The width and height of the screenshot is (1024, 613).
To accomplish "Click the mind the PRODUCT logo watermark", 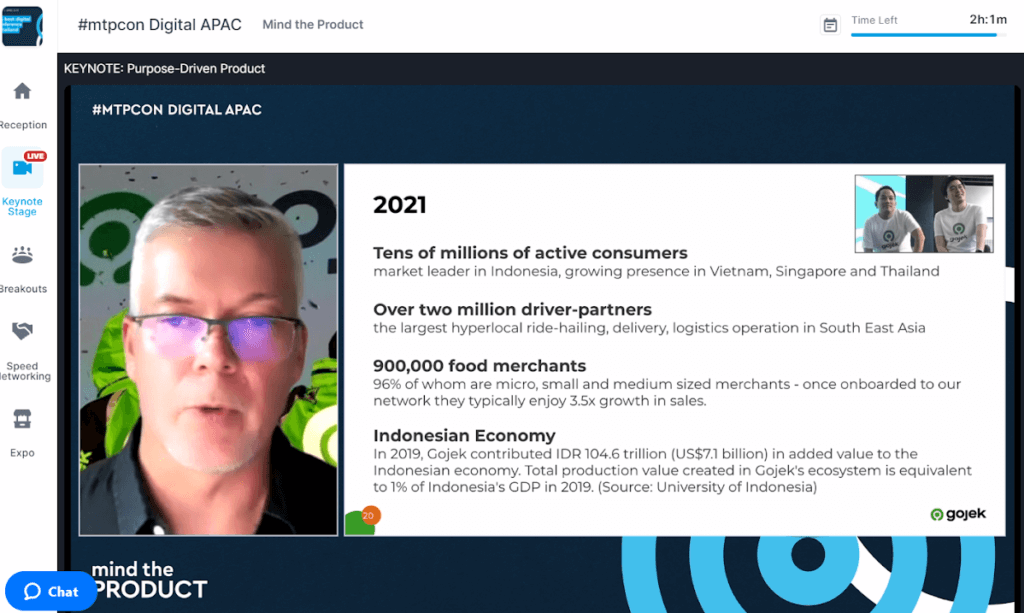I will [x=149, y=580].
